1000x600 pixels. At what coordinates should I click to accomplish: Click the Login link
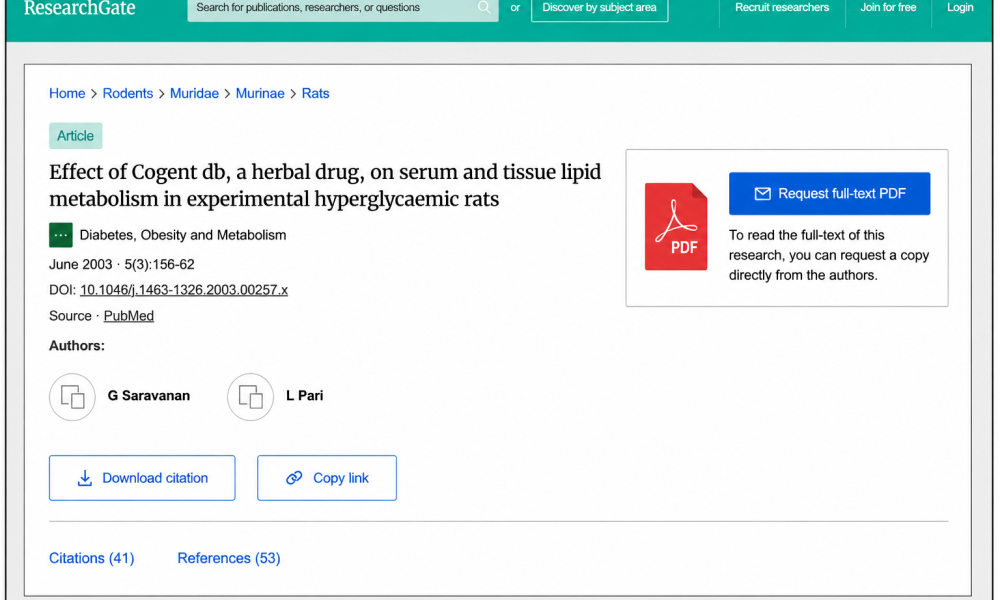click(960, 8)
